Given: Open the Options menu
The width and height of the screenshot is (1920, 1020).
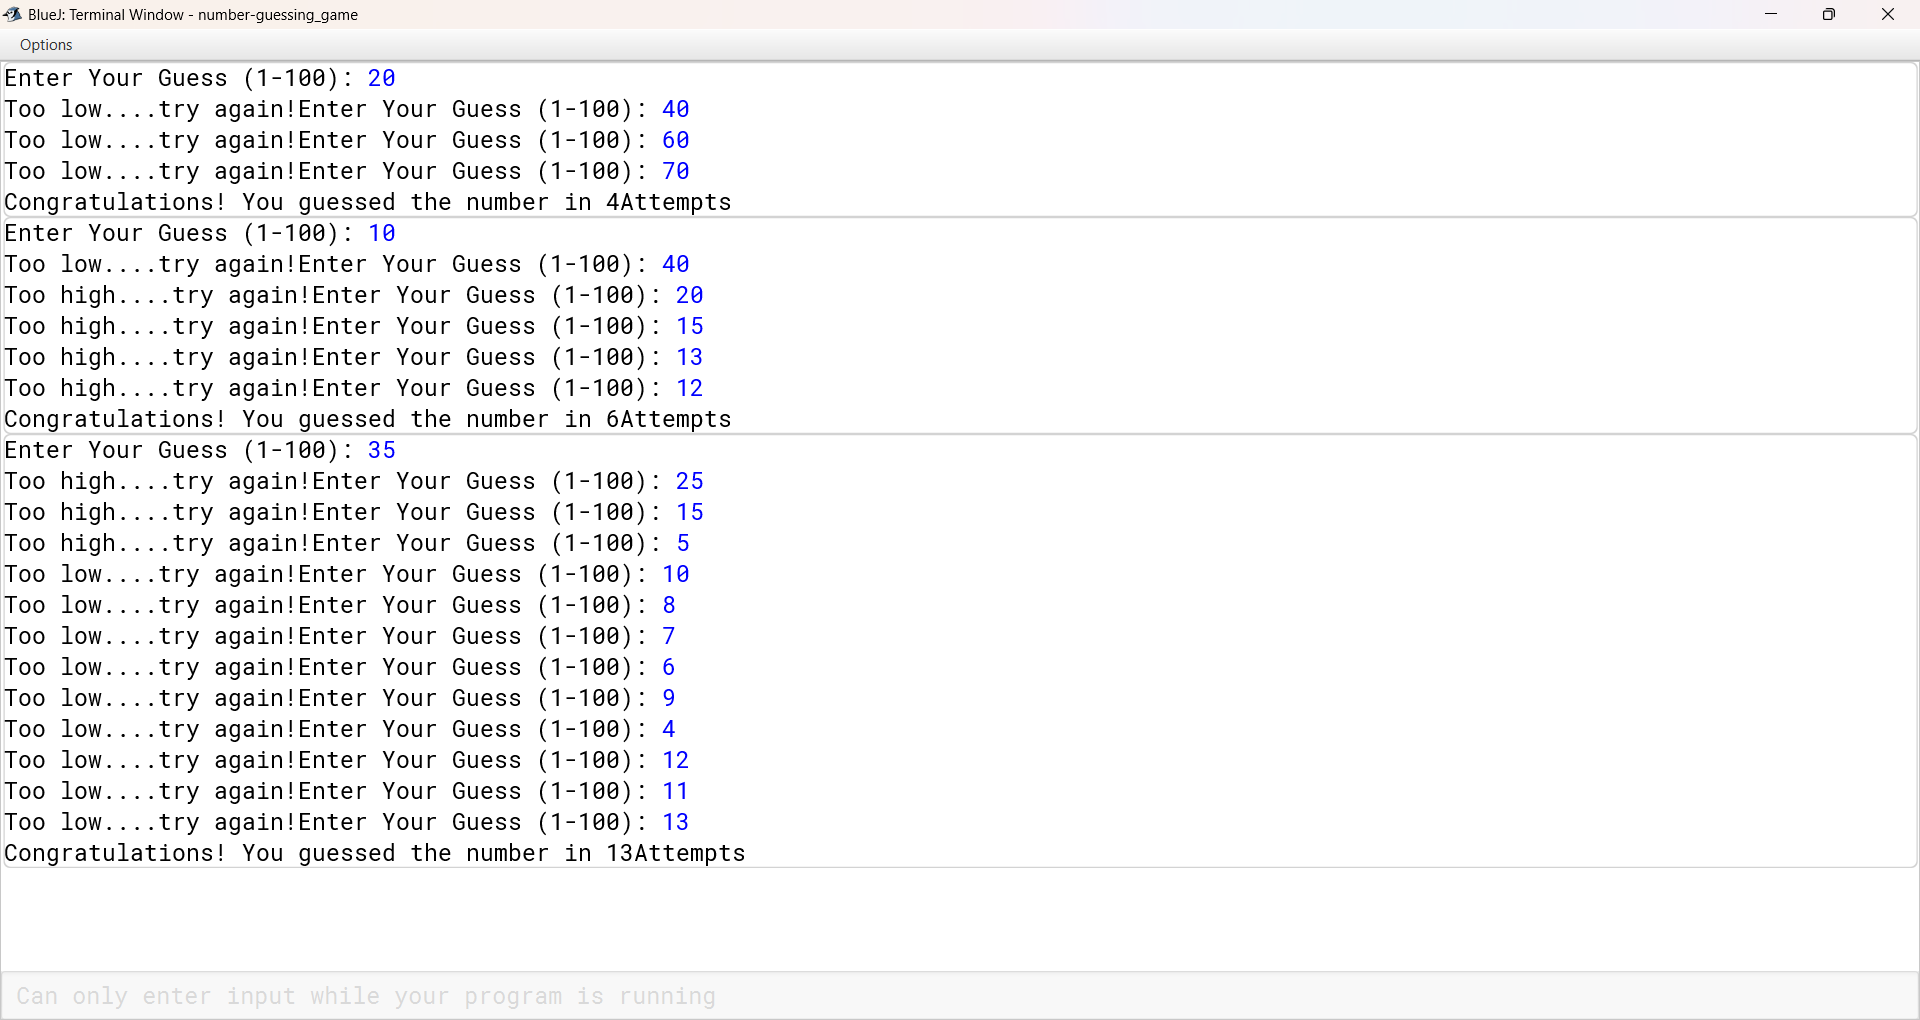Looking at the screenshot, I should [45, 45].
